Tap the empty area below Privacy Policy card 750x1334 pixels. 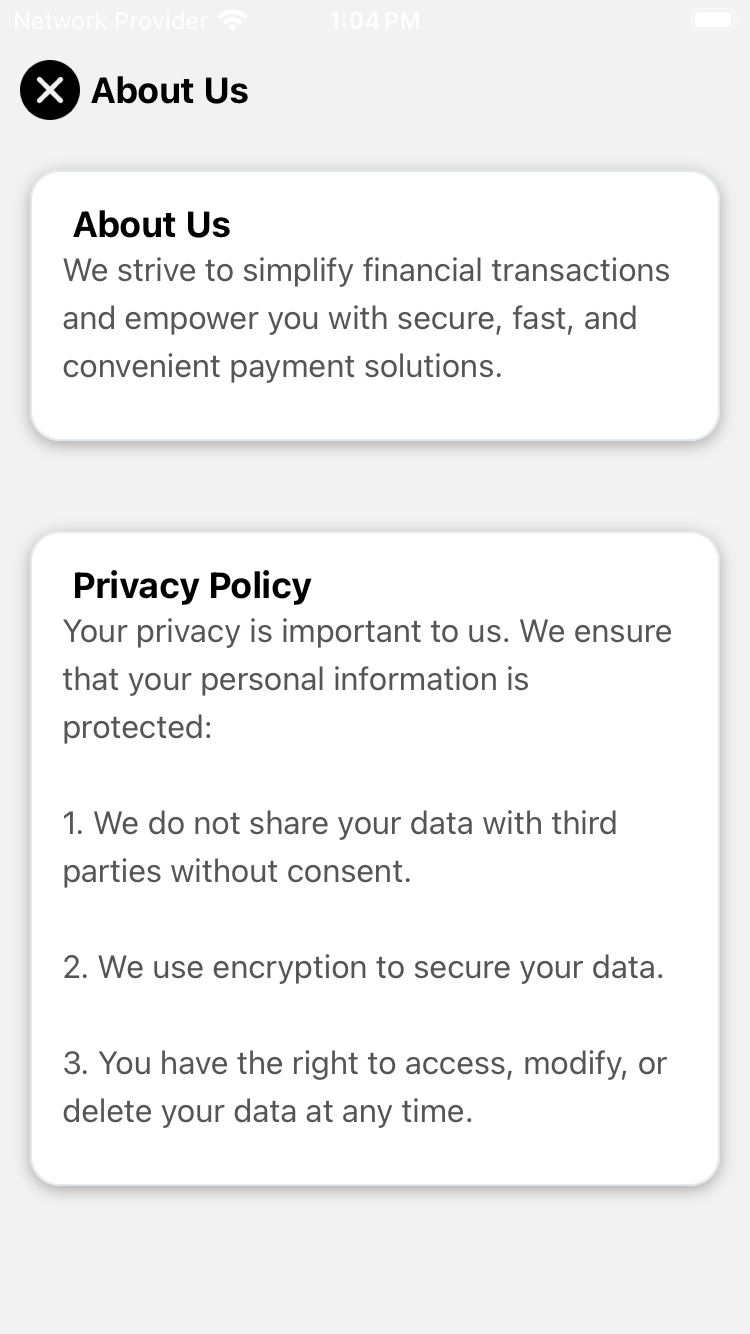(x=375, y=1258)
